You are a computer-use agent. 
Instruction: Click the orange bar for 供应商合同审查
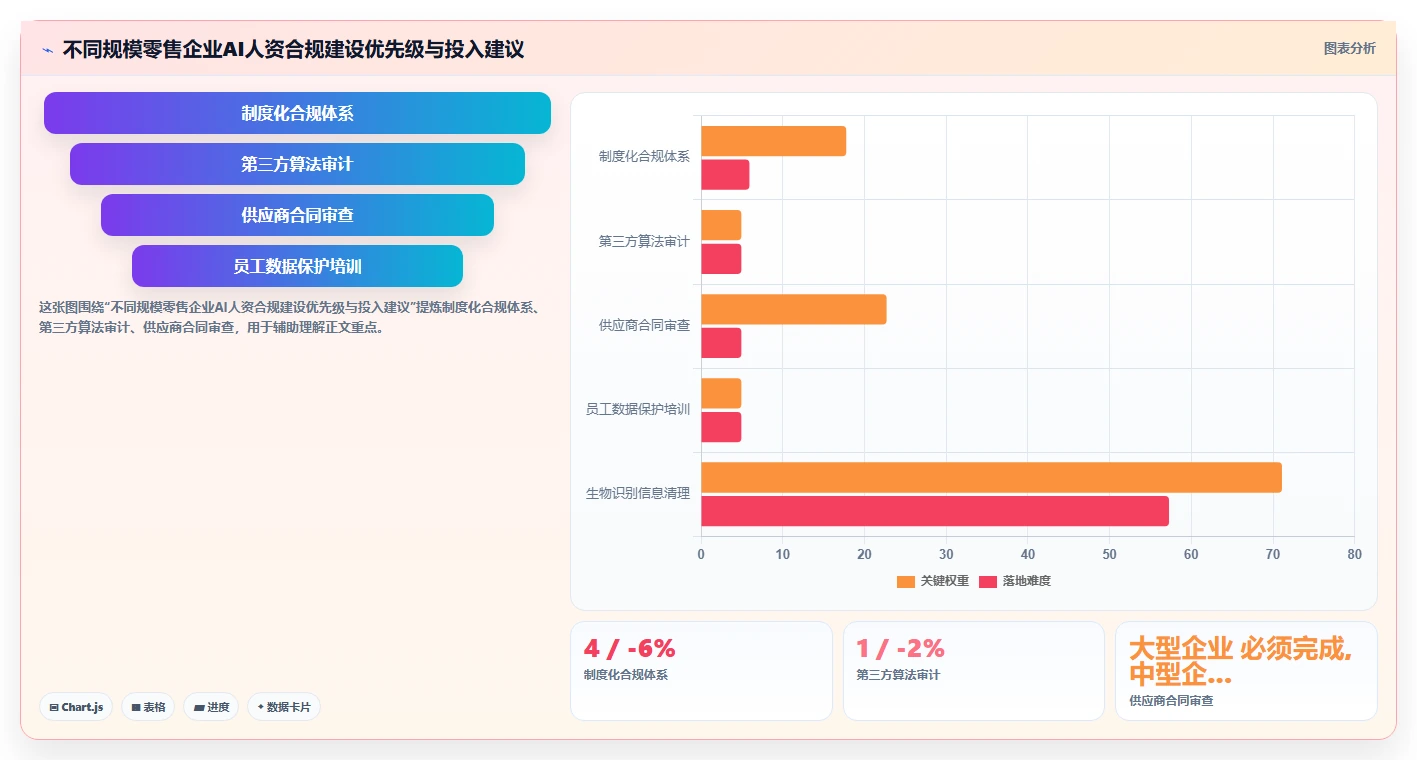point(793,309)
